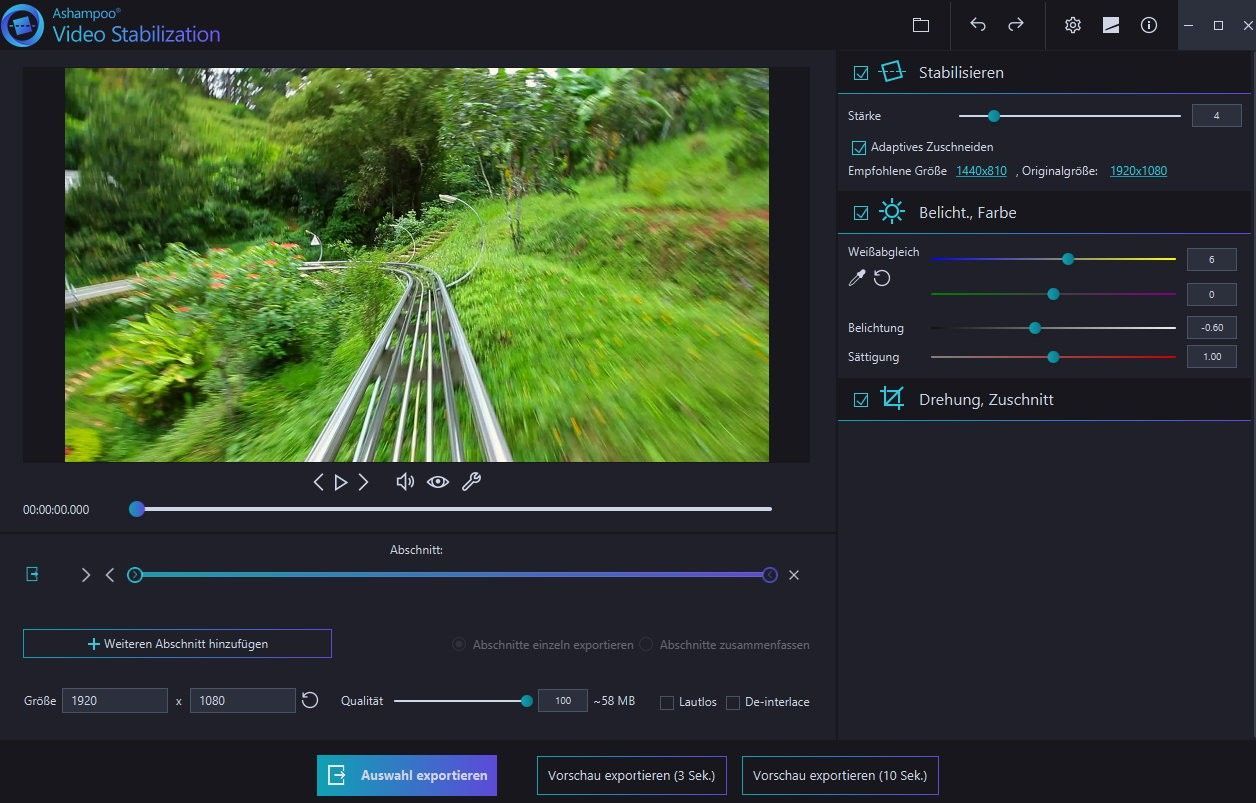Click the undo arrow in title bar
Viewport: 1256px width, 803px height.
point(978,25)
